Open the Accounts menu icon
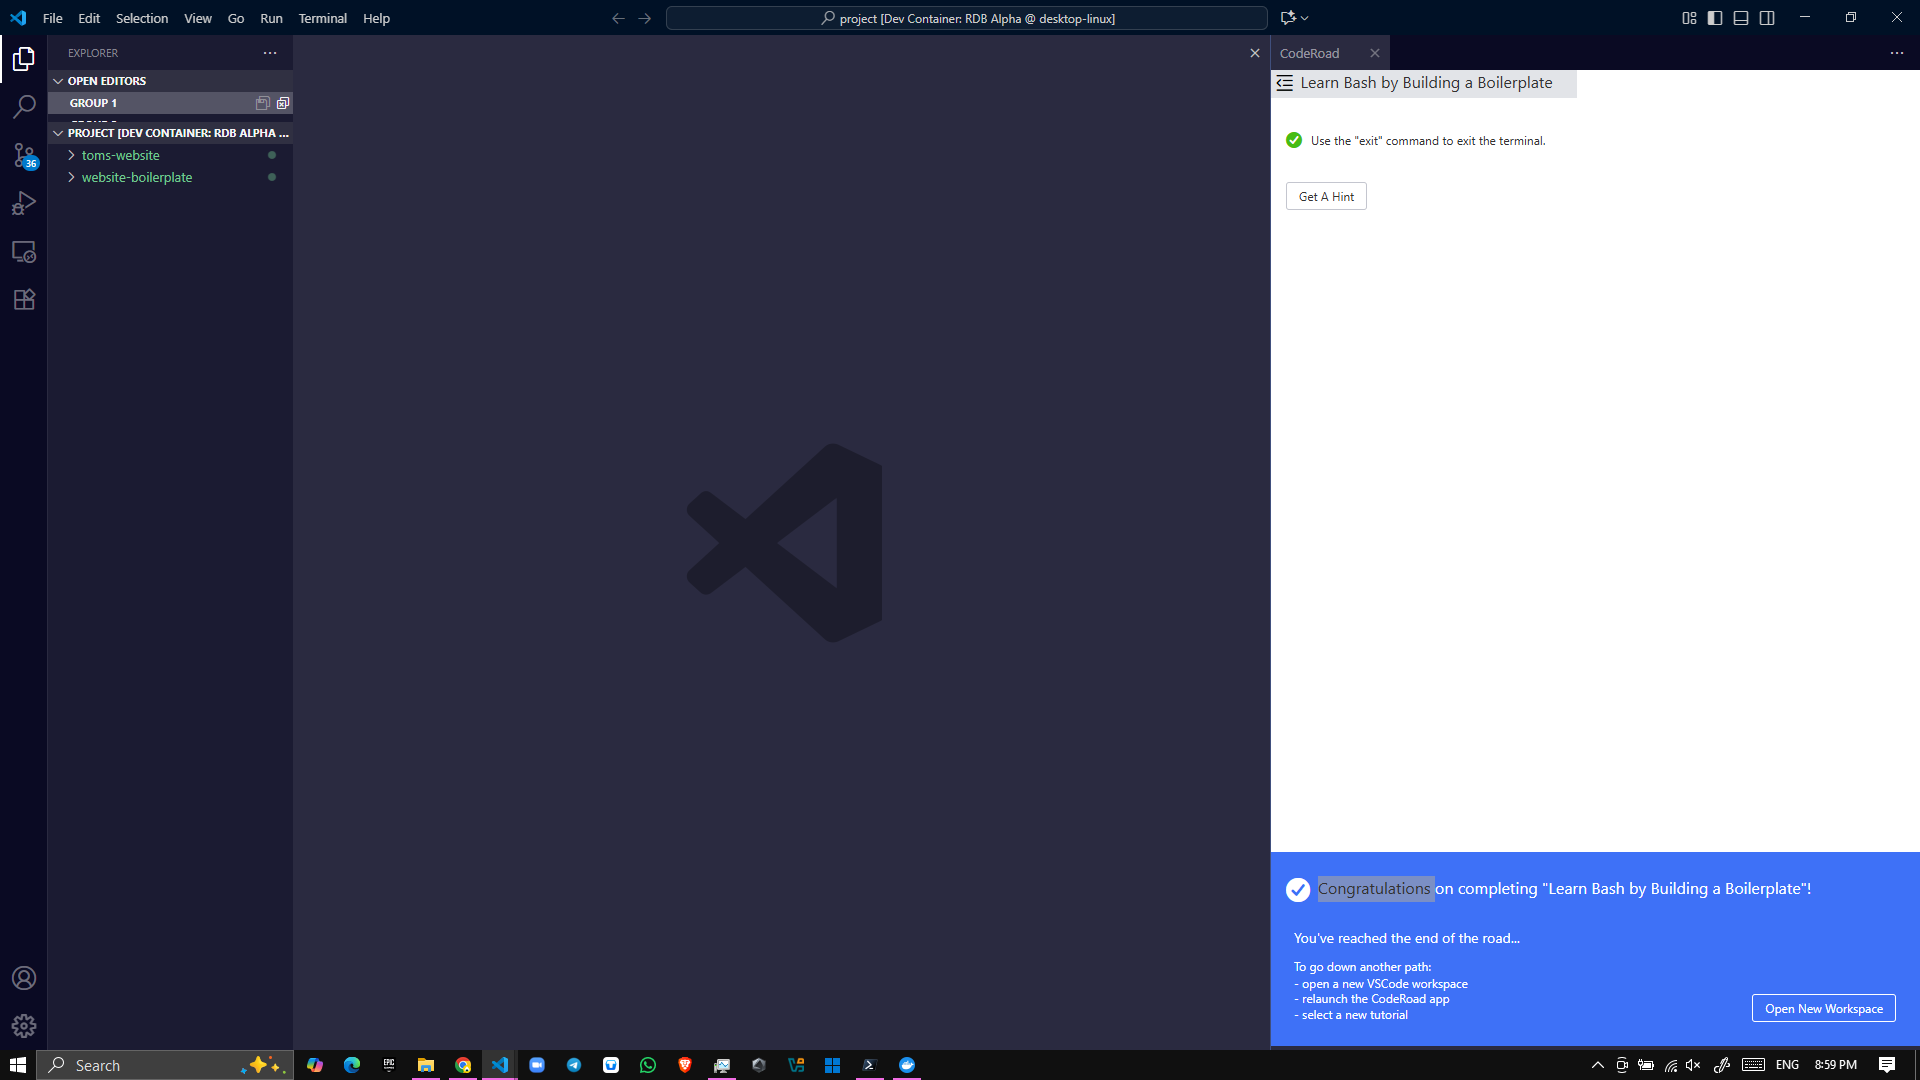This screenshot has height=1080, width=1920. pos(24,978)
